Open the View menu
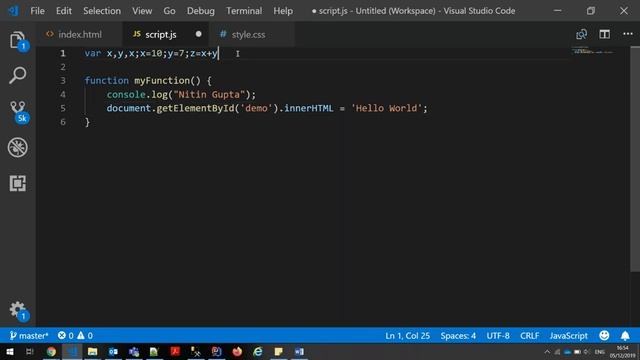This screenshot has width=640, height=360. tap(142, 11)
